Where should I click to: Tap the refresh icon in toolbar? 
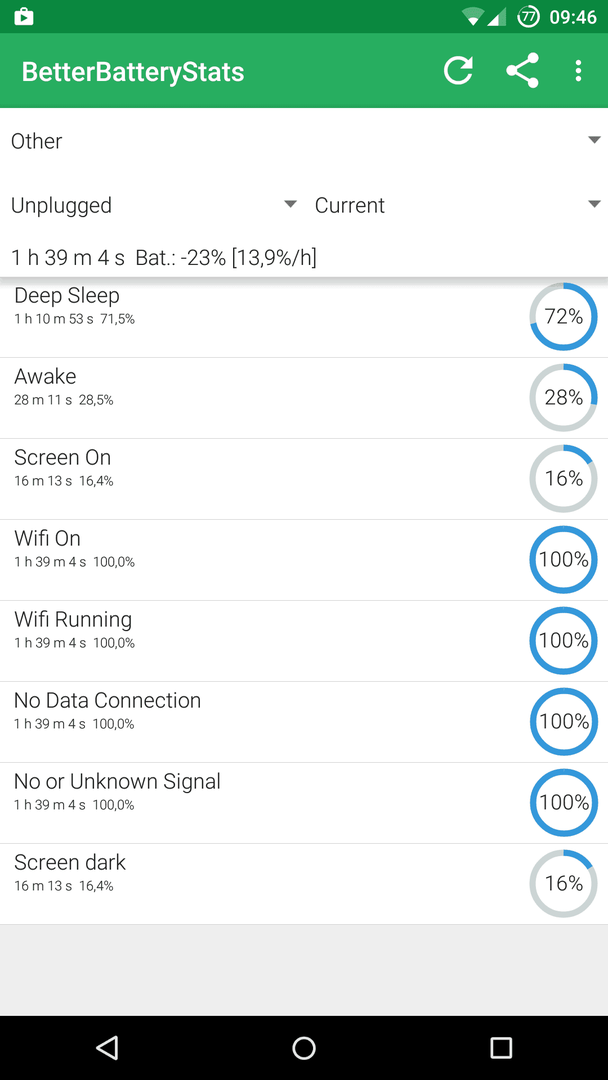point(458,71)
